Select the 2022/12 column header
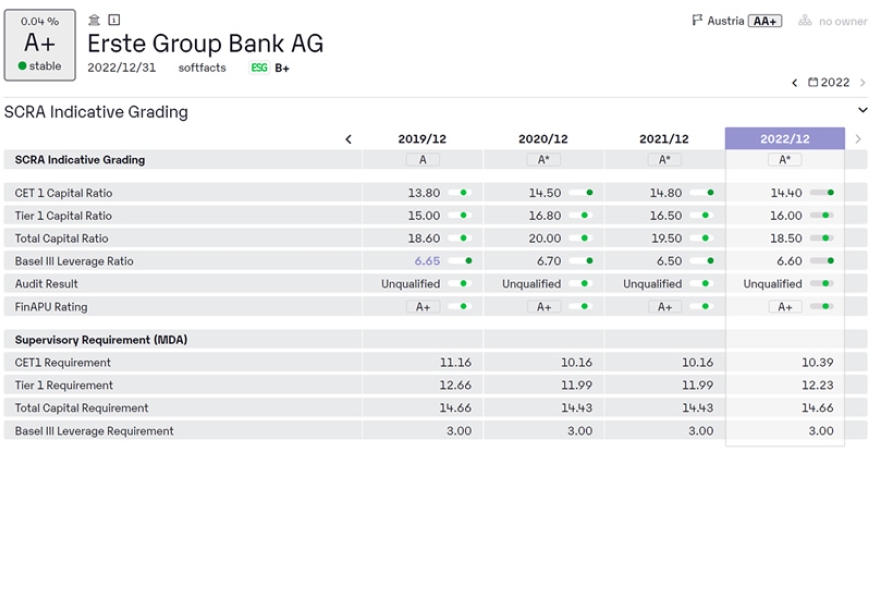Image resolution: width=880 pixels, height=610 pixels. click(x=785, y=139)
